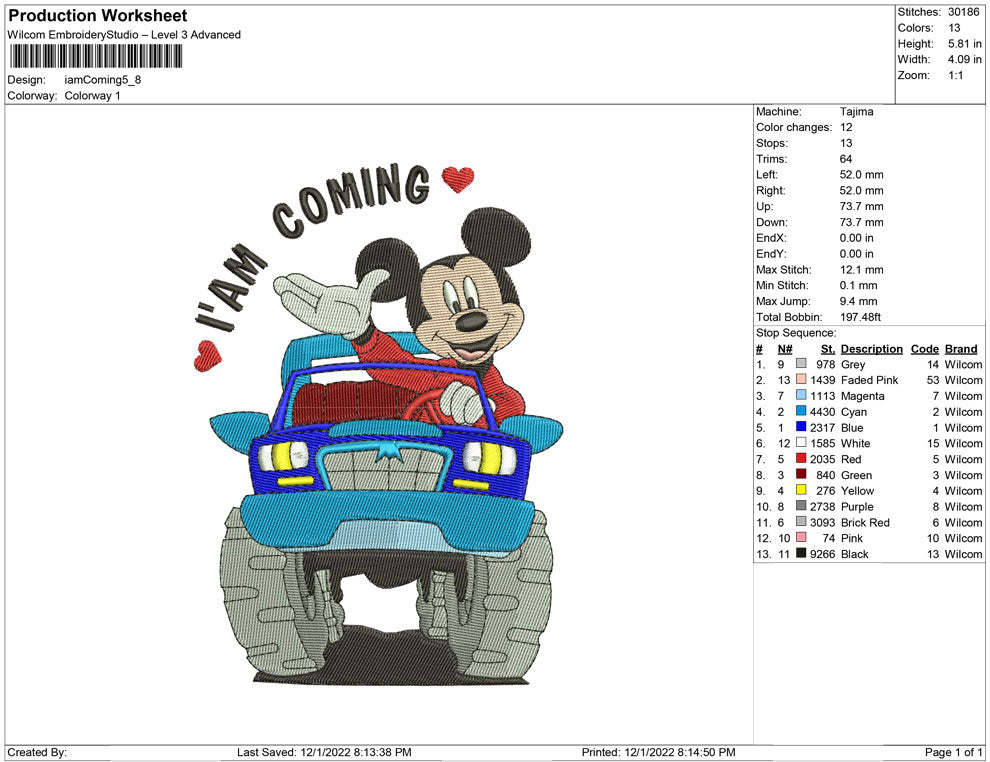Click the Code column header
This screenshot has height=762, width=990.
924,349
